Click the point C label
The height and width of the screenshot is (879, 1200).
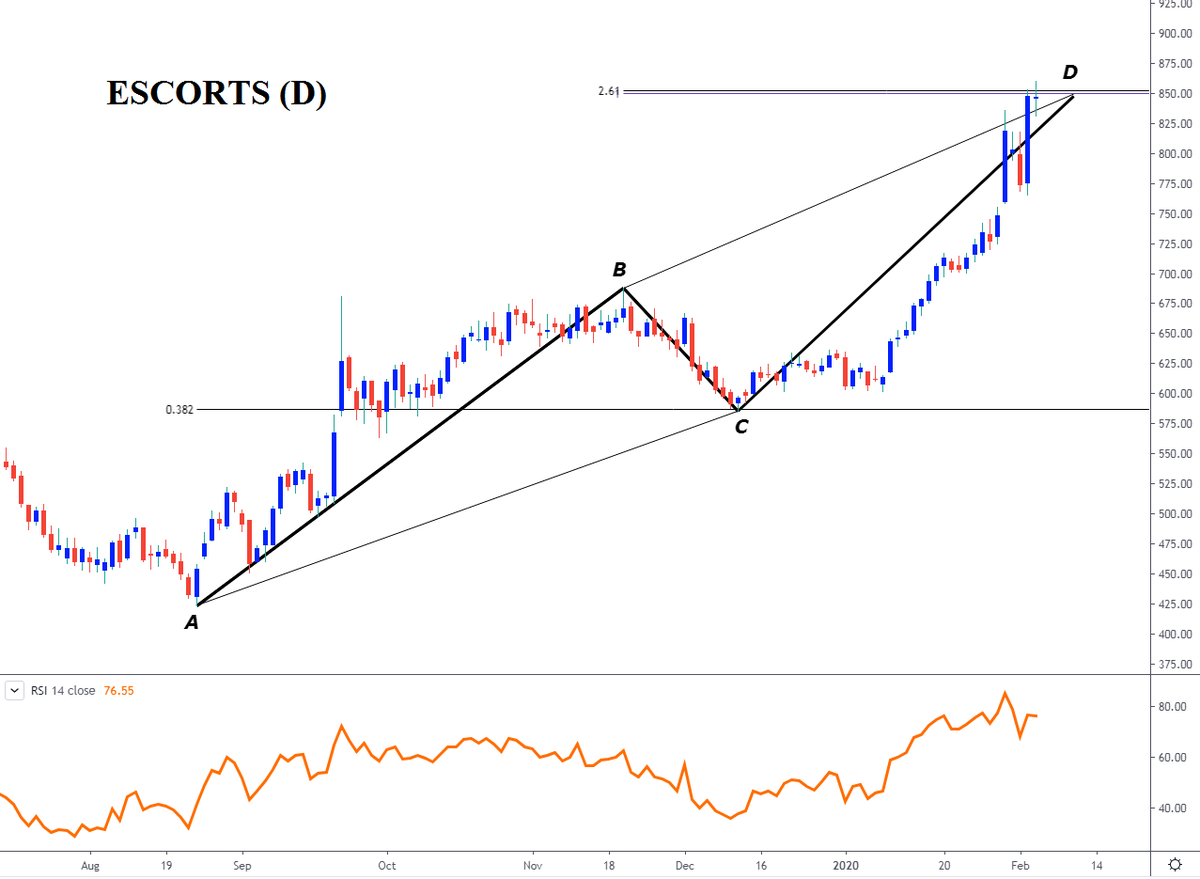(x=741, y=427)
